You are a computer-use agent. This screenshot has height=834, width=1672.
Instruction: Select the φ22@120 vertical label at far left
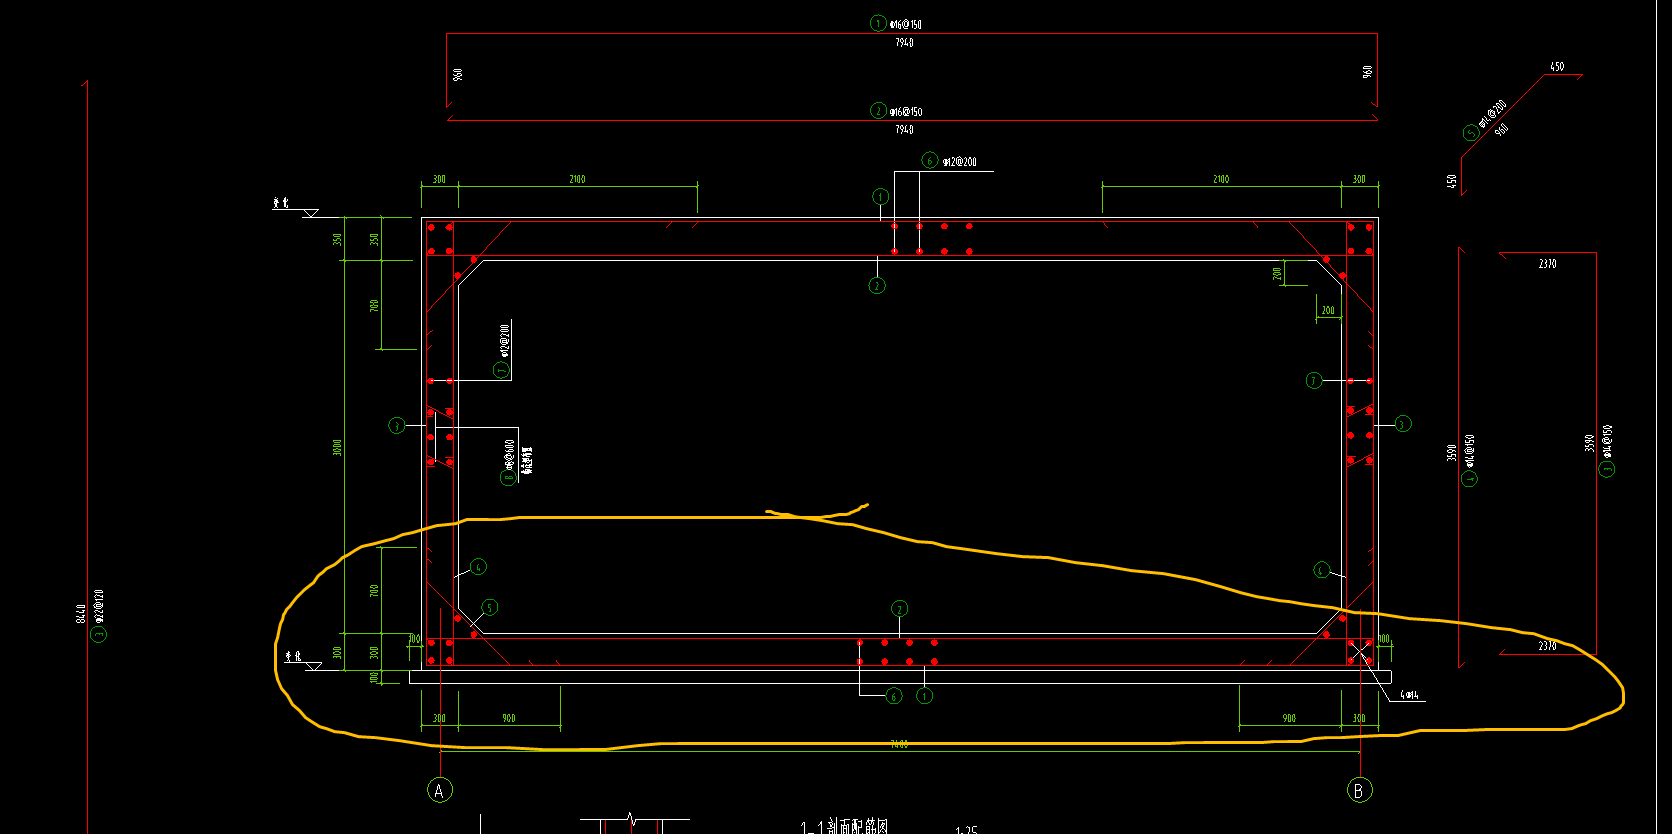point(98,606)
